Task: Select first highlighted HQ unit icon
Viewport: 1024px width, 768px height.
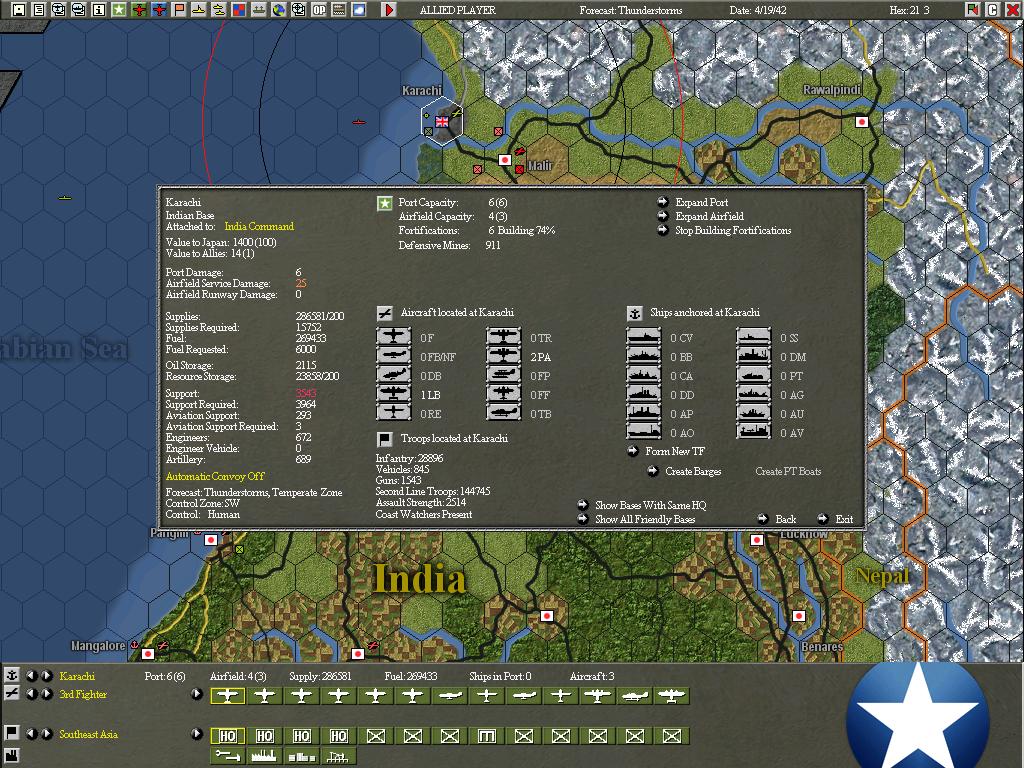Action: 227,736
